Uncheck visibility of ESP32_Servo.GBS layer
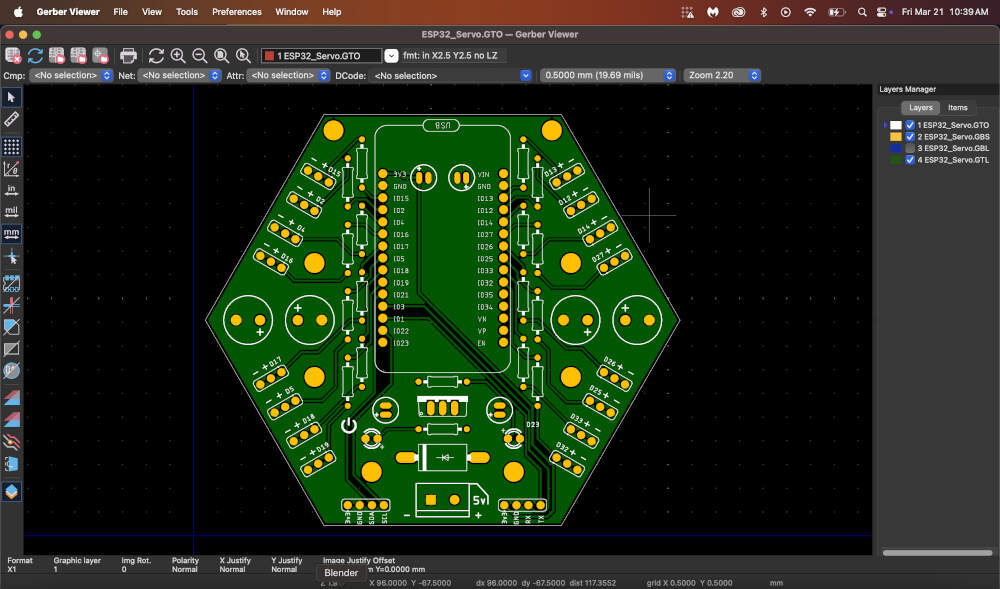 pos(910,136)
